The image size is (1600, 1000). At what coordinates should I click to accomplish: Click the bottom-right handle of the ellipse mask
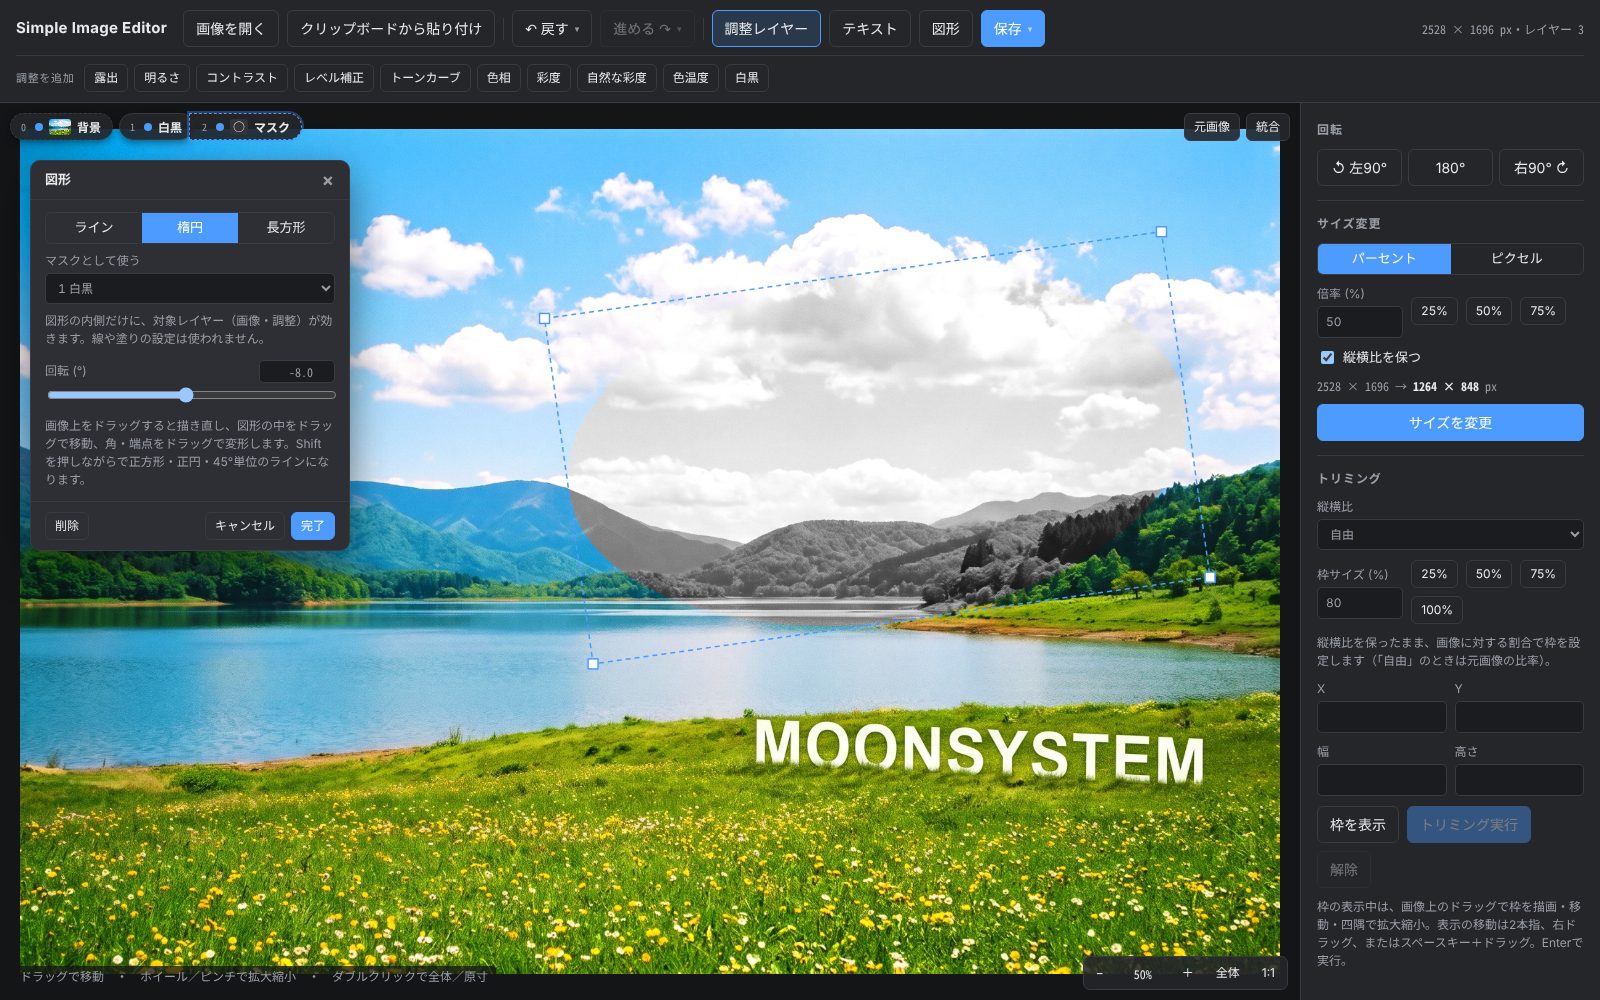tap(1210, 577)
